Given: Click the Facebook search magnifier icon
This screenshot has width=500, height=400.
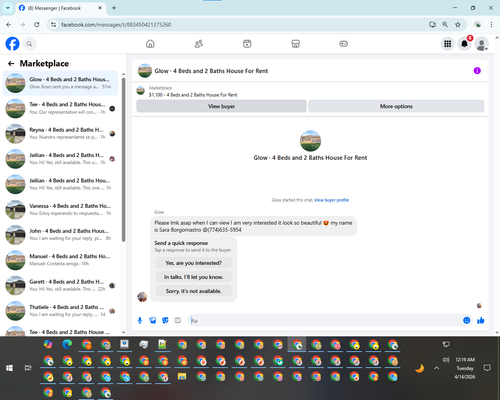Looking at the screenshot, I should point(29,44).
